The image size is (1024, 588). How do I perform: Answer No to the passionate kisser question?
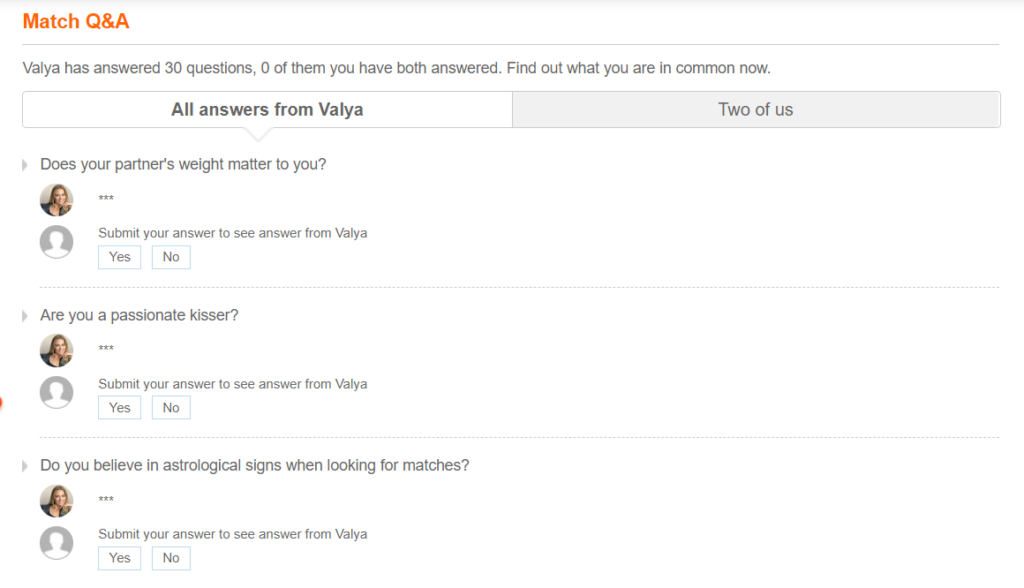[x=170, y=407]
